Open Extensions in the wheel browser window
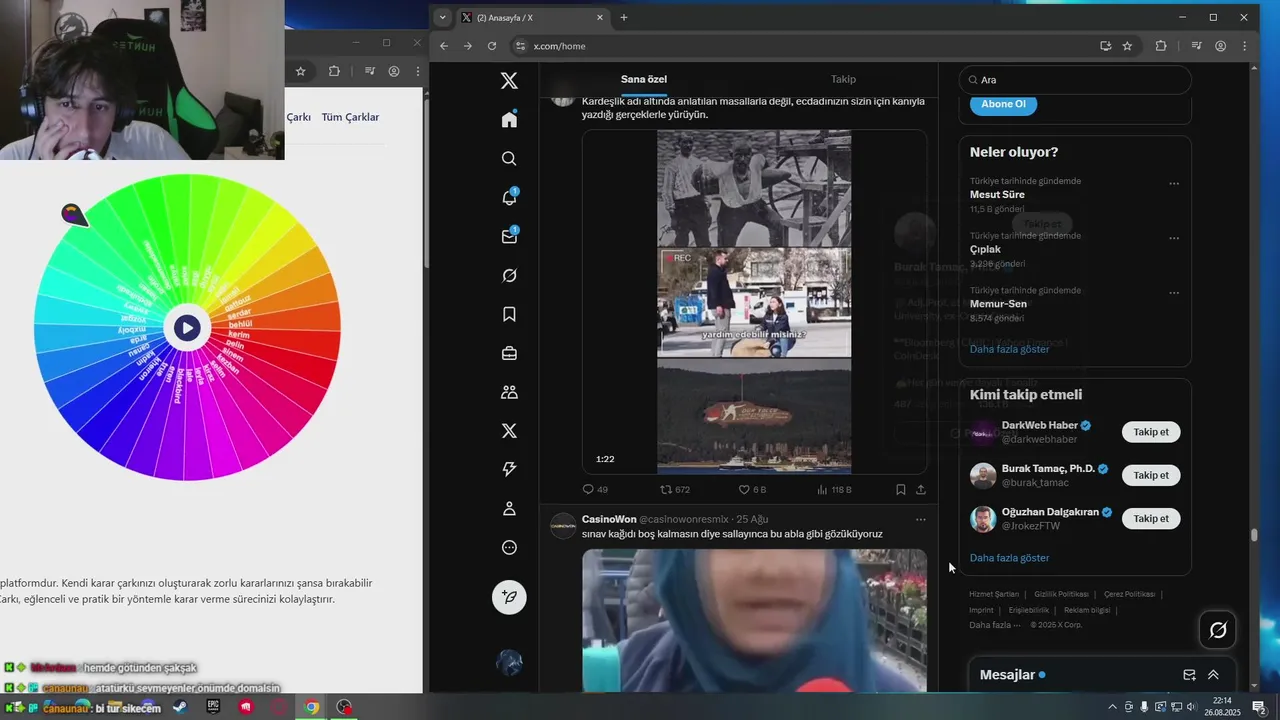1280x720 pixels. pos(334,71)
